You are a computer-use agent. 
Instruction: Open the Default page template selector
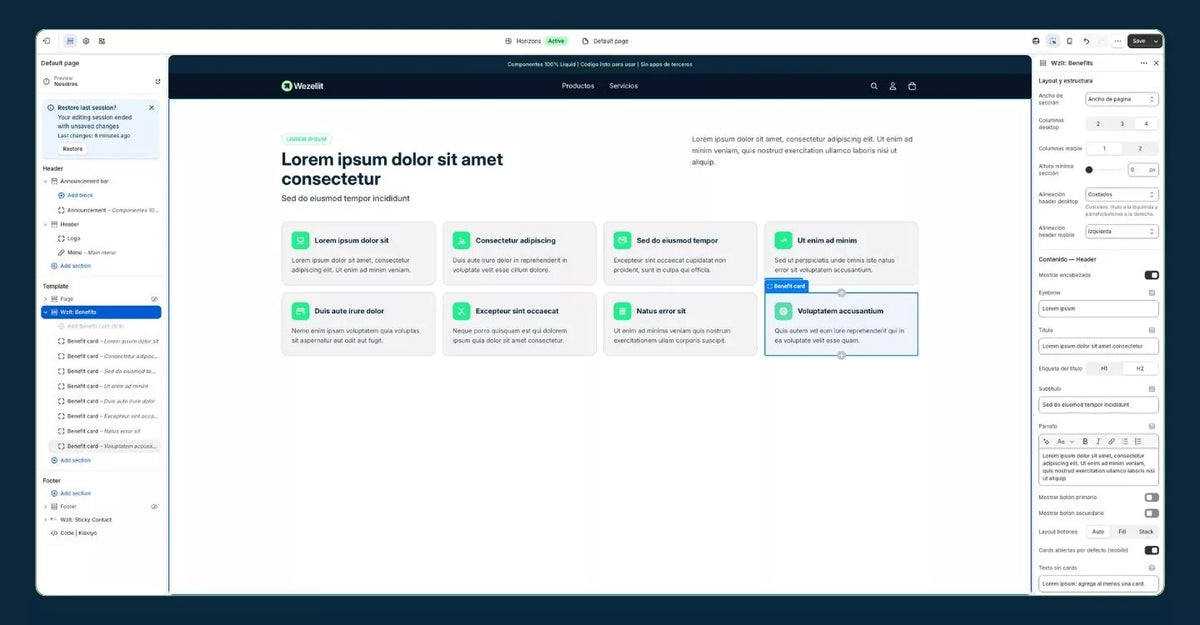coord(605,41)
